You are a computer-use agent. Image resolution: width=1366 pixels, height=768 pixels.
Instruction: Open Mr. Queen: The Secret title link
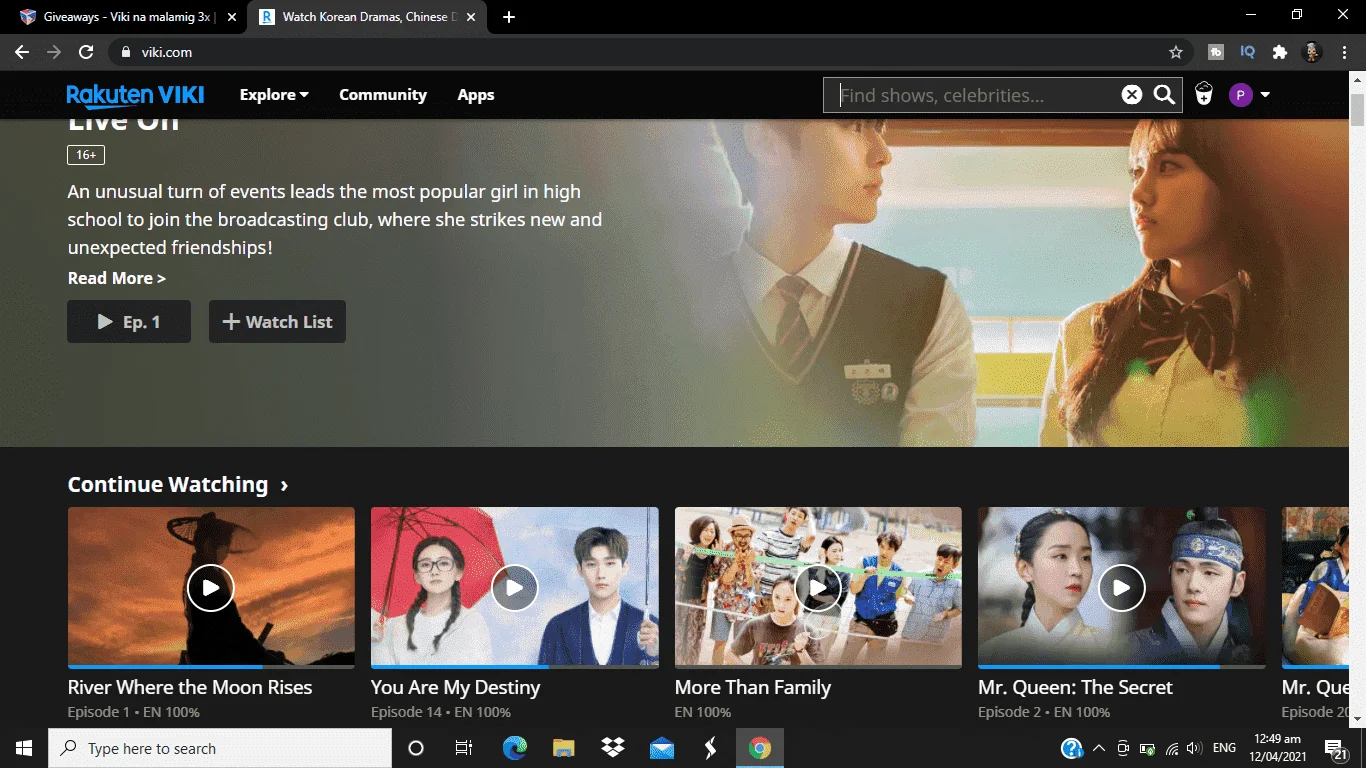(x=1075, y=688)
